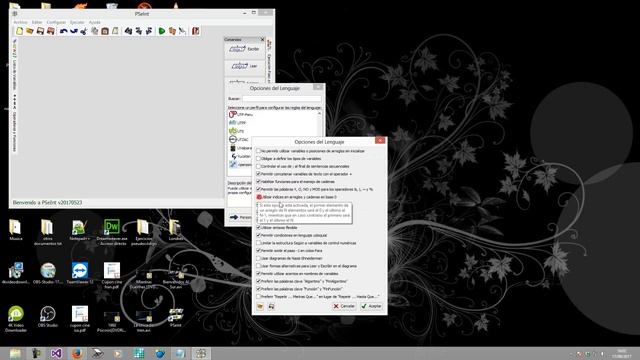The height and width of the screenshot is (360, 640).
Task: Toggle 'Permitir omitir el paso -1' checkbox
Action: pos(258,251)
